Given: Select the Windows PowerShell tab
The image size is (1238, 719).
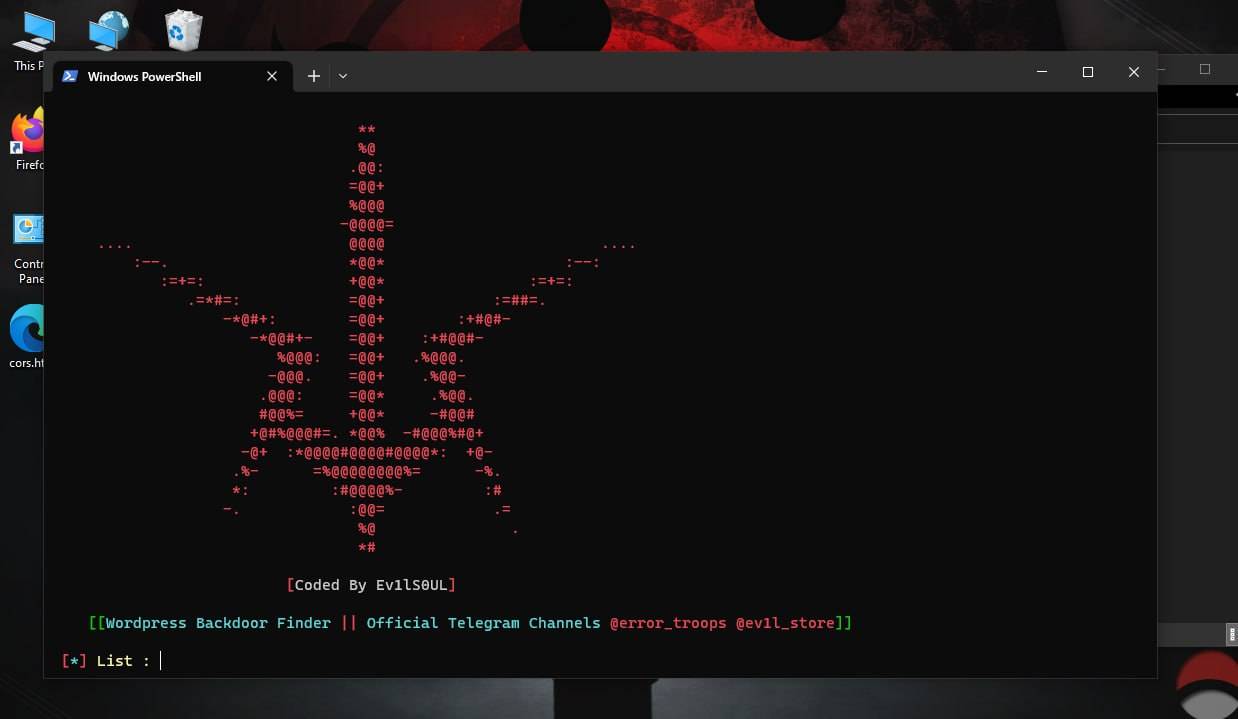Looking at the screenshot, I should pos(173,76).
